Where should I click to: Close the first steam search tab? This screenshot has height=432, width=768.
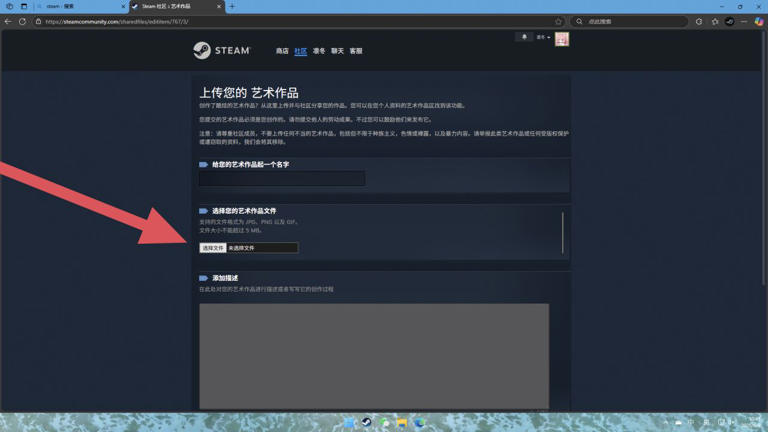point(123,6)
